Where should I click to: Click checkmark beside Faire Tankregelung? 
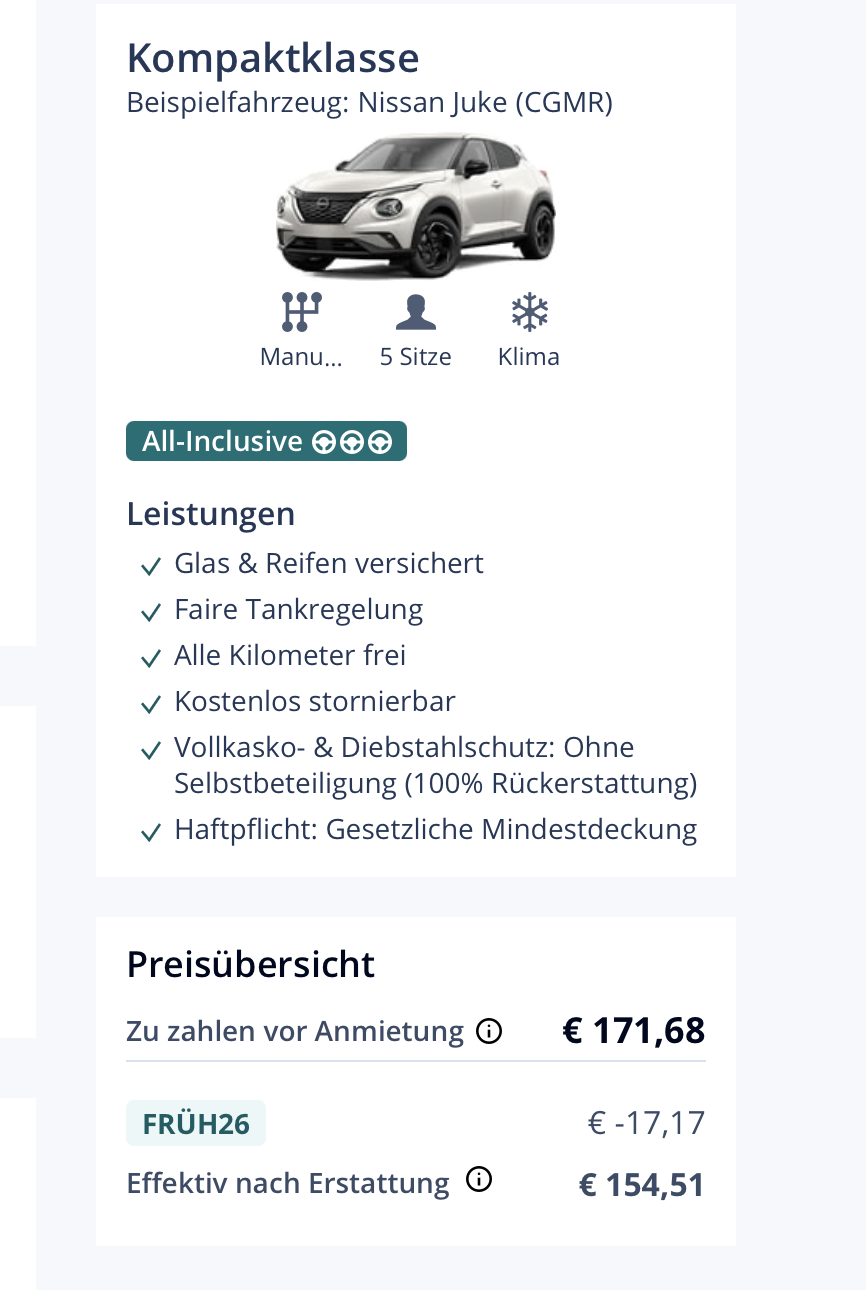pyautogui.click(x=151, y=613)
